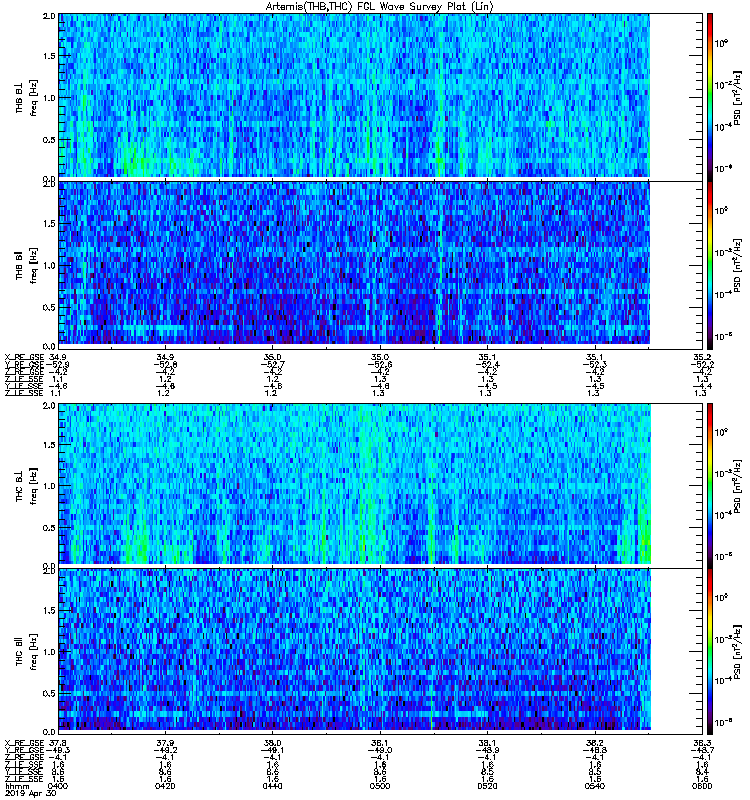This screenshot has height=800, width=750.
Task: Click the '0500' time tick label
Action: 380,786
